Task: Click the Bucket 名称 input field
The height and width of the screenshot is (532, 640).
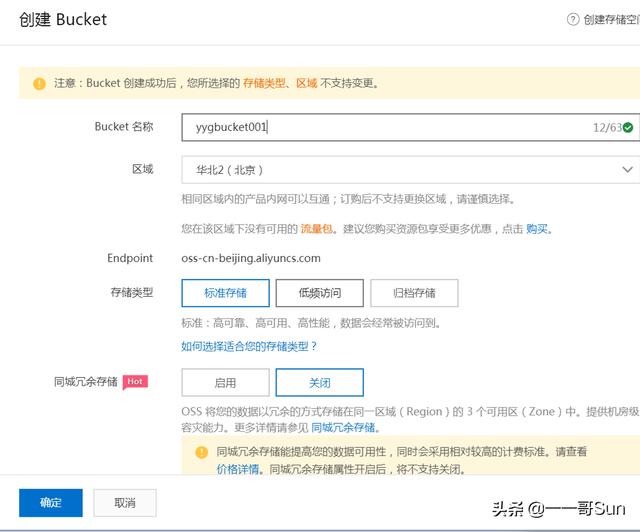Action: coord(411,127)
